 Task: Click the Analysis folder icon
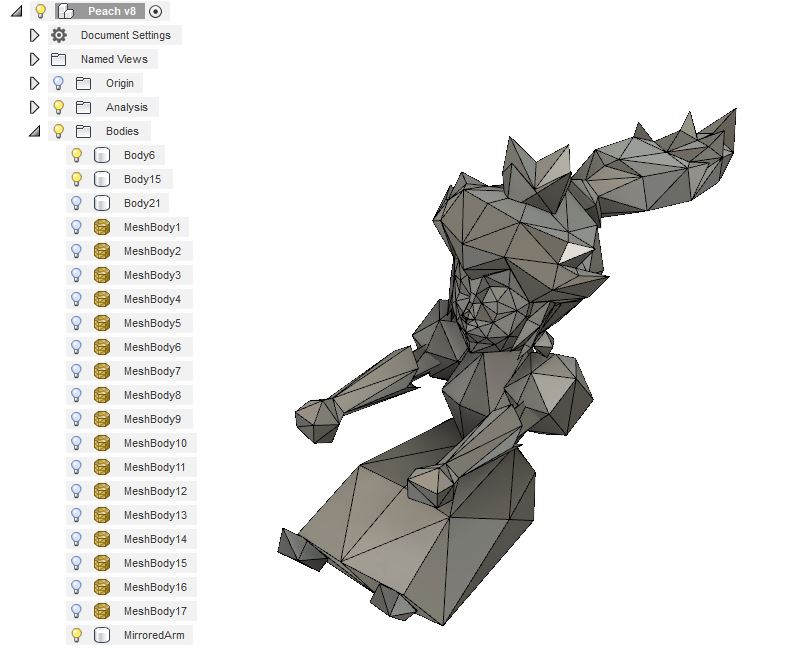click(84, 107)
